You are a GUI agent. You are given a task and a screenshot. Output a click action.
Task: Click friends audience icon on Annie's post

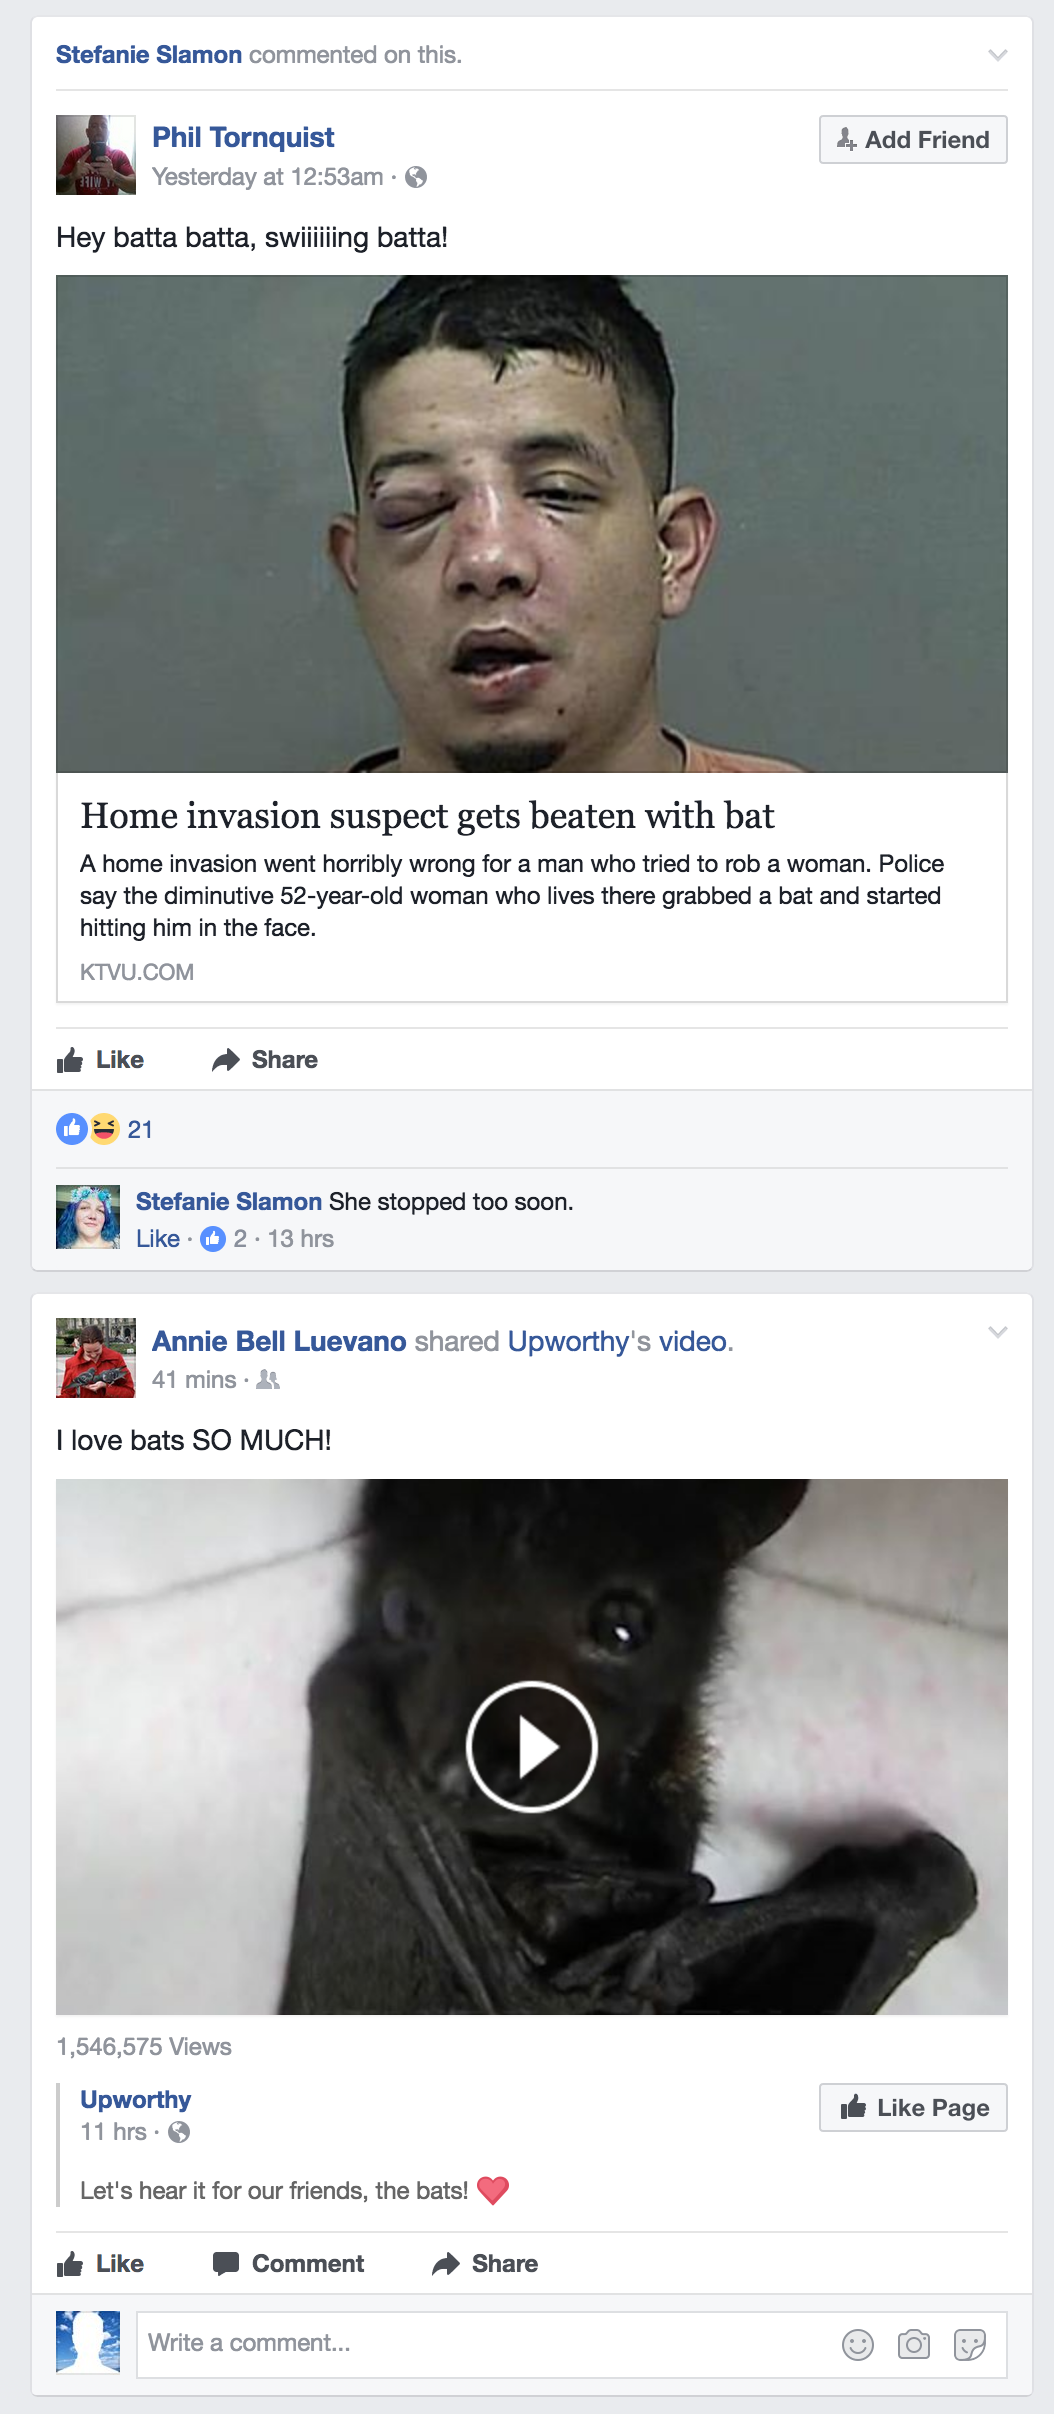(268, 1380)
